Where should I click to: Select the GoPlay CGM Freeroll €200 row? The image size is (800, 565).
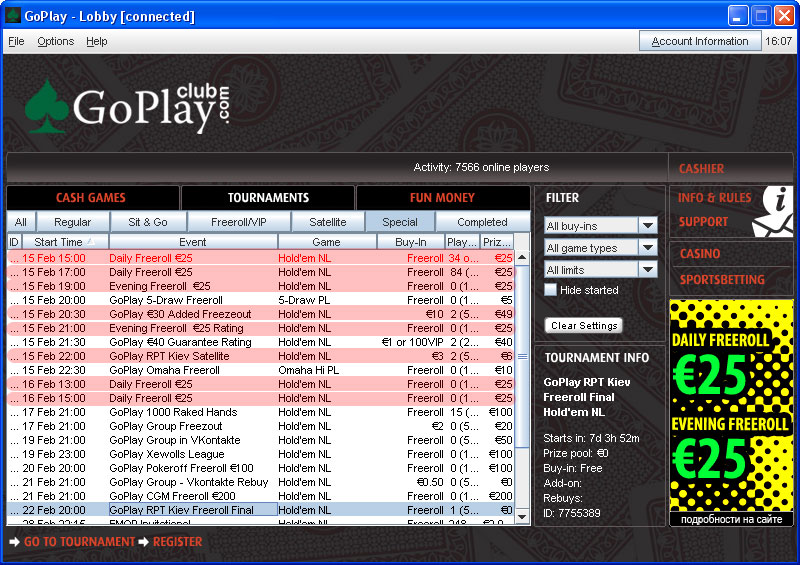click(260, 496)
